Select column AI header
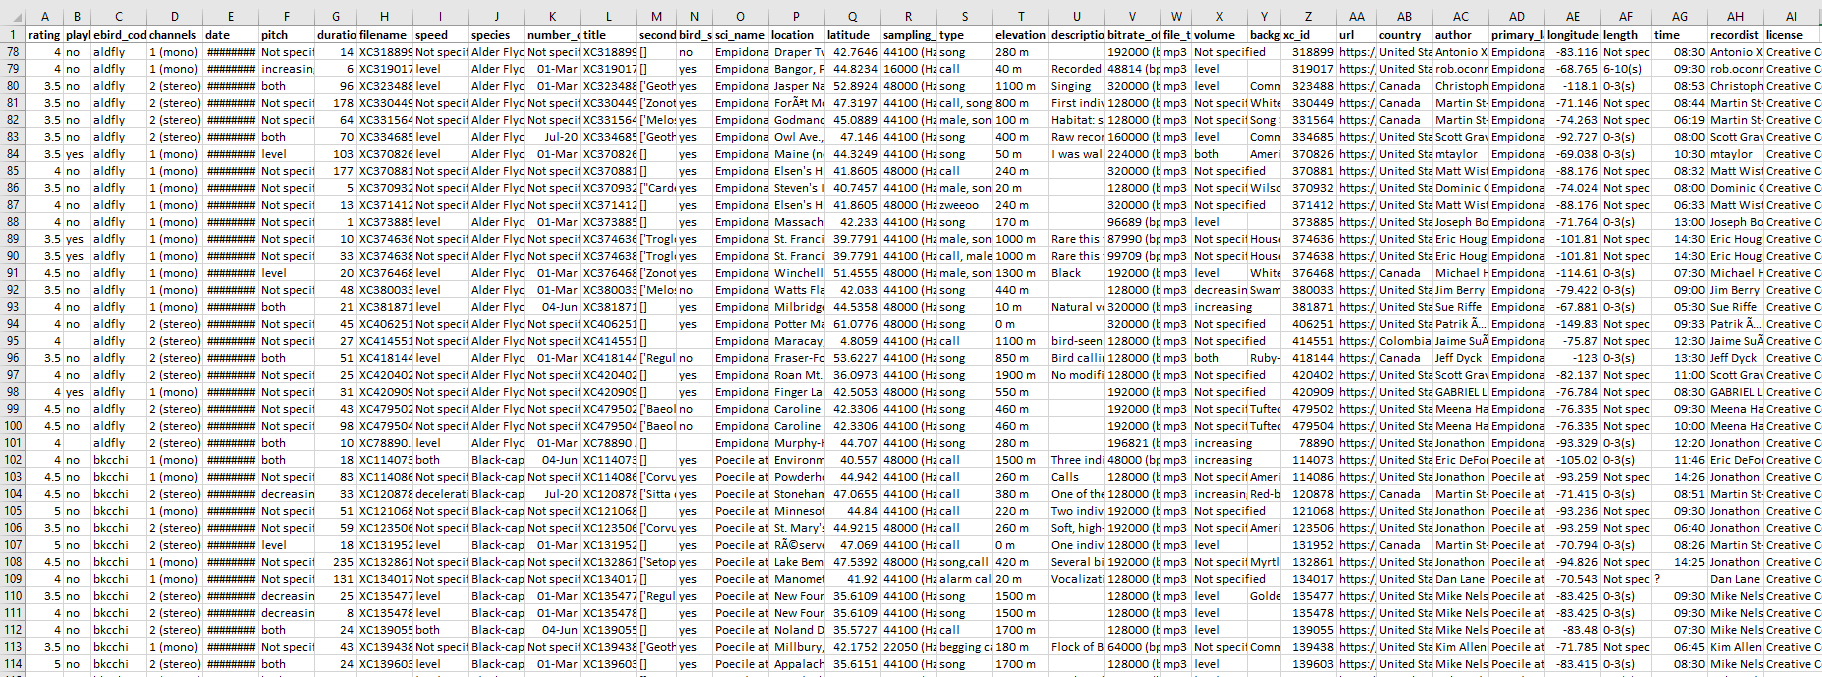This screenshot has width=1822, height=677. click(1791, 16)
